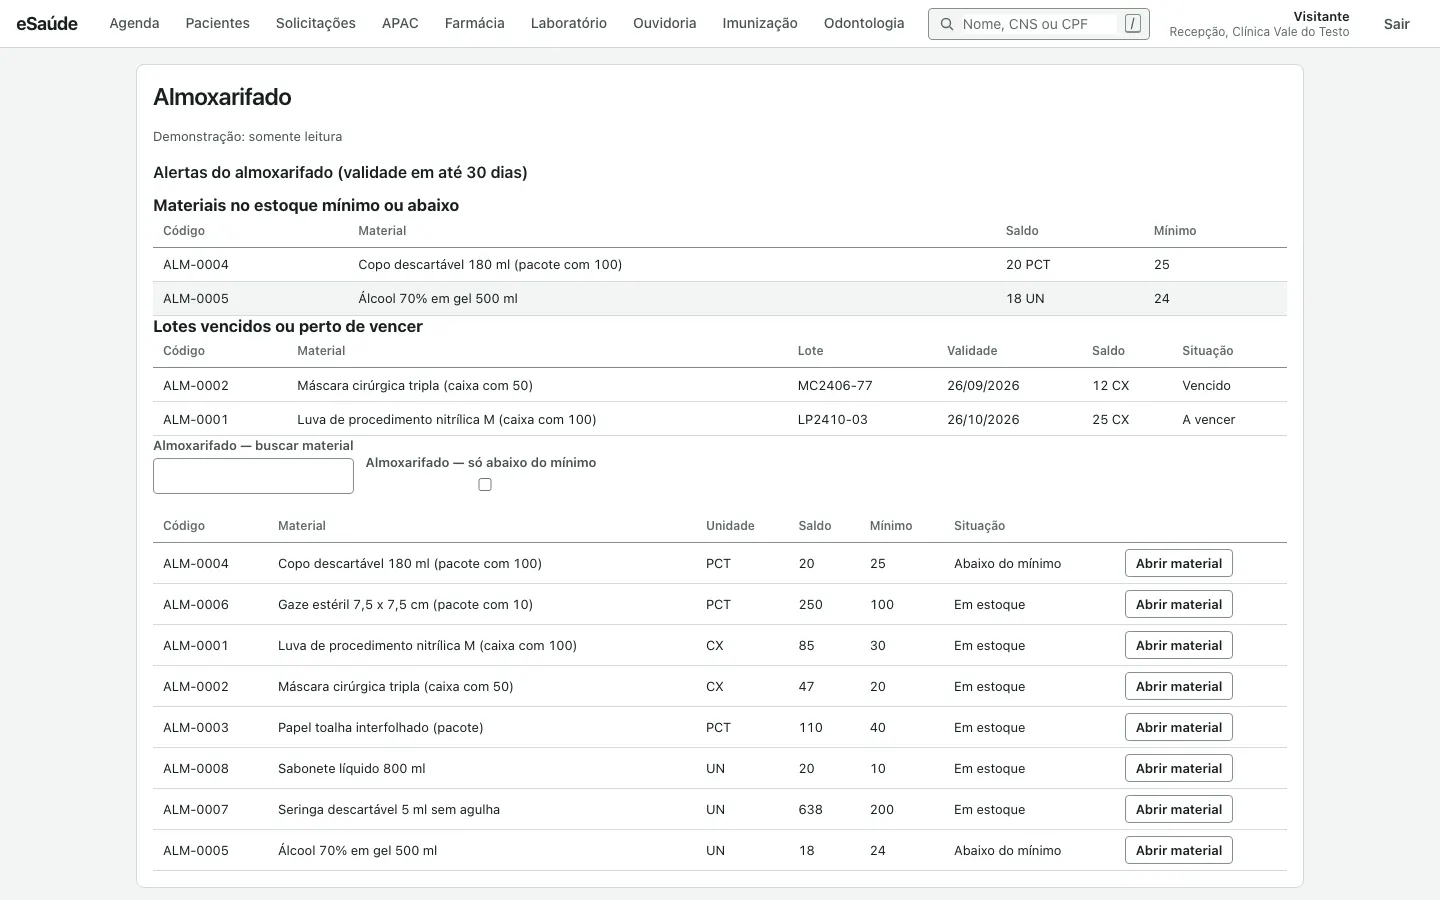
Task: Click the eSaúde logo link
Action: (x=47, y=23)
